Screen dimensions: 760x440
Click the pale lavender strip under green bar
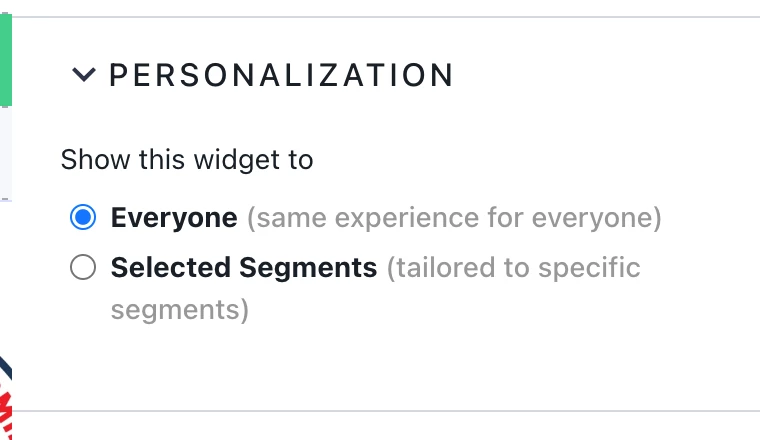pyautogui.click(x=5, y=153)
